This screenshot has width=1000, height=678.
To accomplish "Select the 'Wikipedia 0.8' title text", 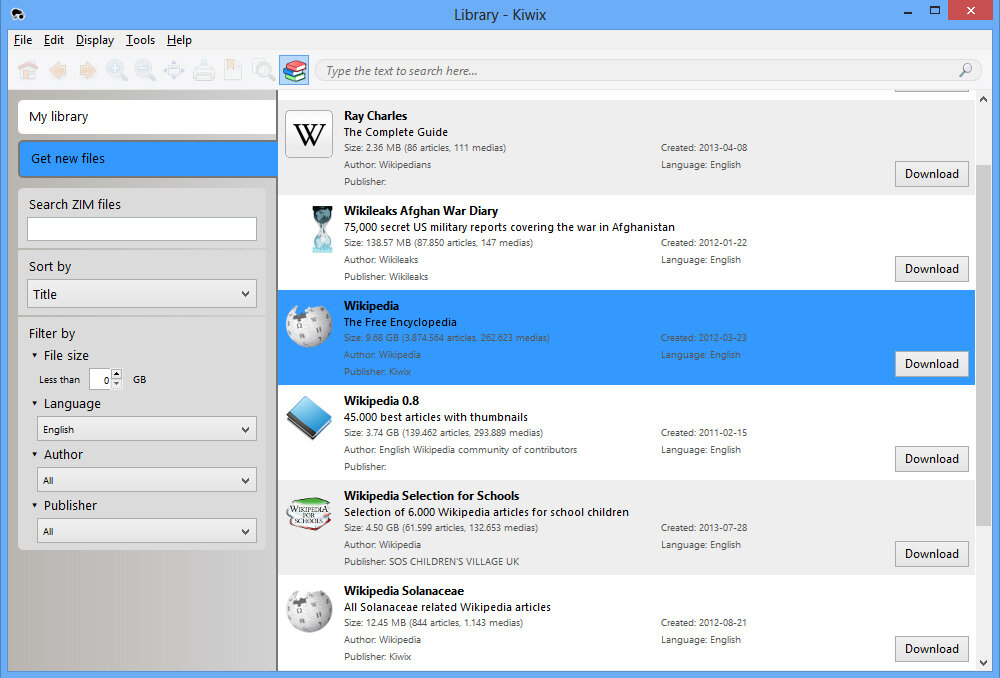I will pyautogui.click(x=381, y=401).
